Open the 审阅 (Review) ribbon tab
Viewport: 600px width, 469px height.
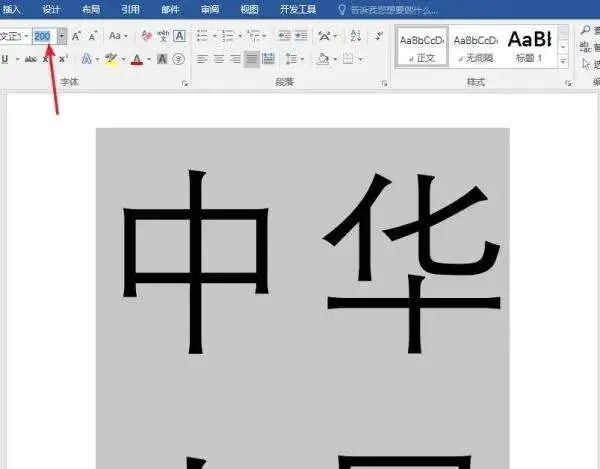tap(210, 9)
